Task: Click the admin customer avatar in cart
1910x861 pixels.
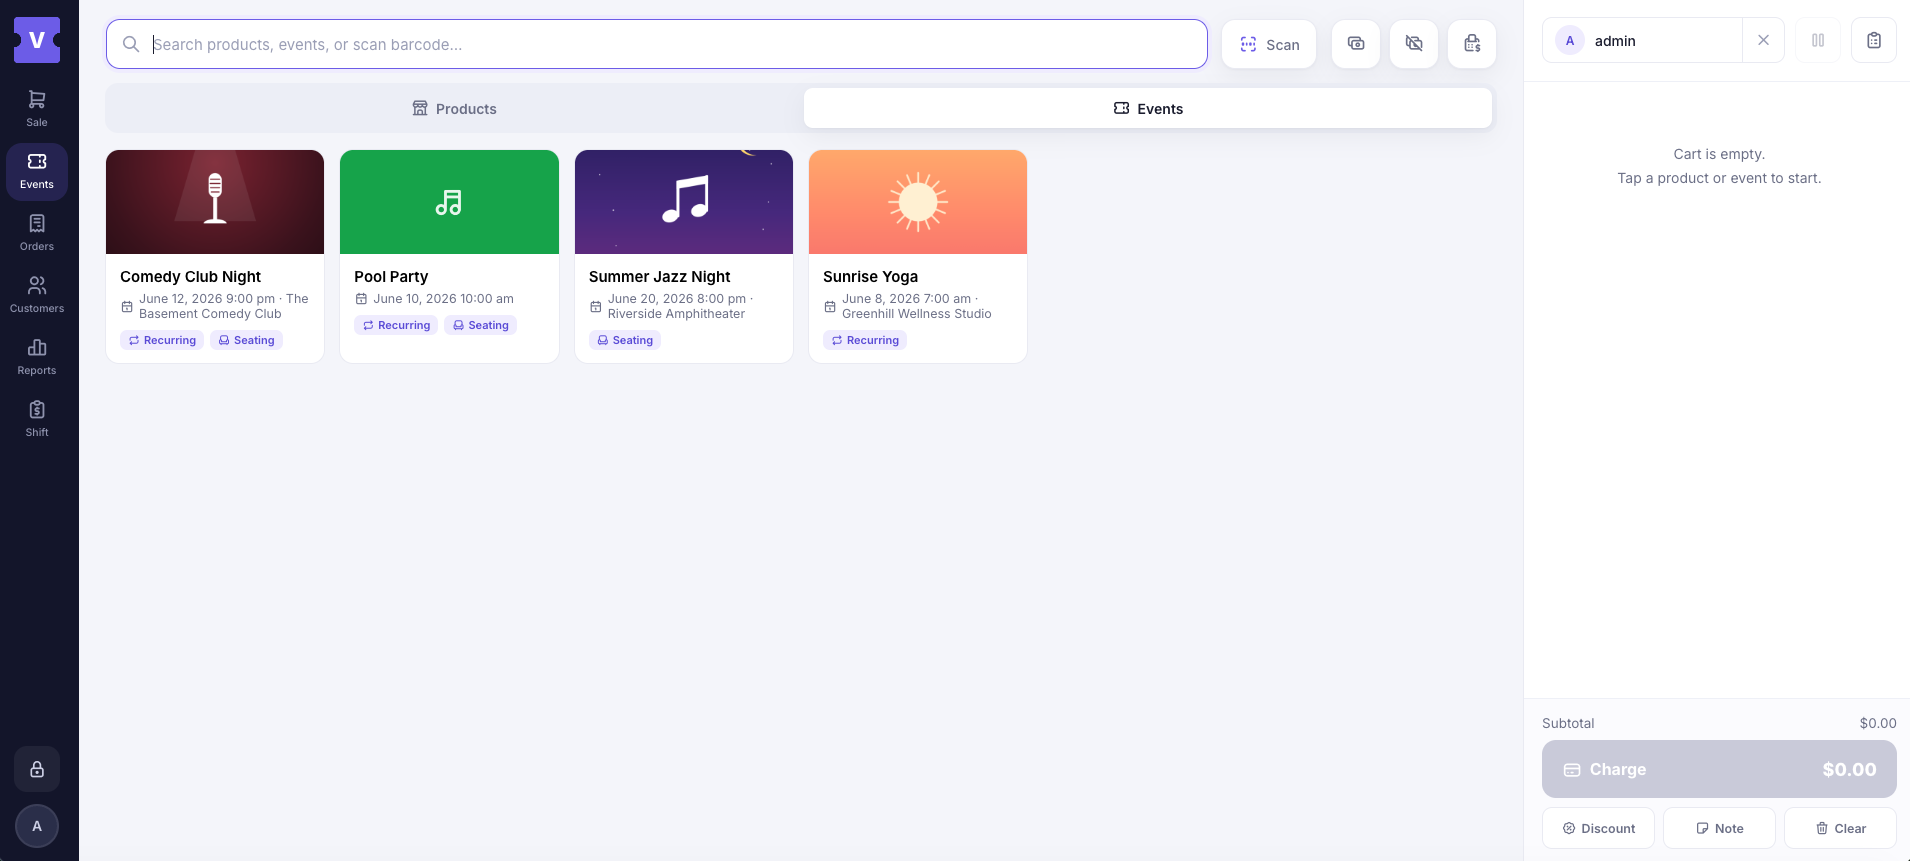Action: pos(1570,41)
